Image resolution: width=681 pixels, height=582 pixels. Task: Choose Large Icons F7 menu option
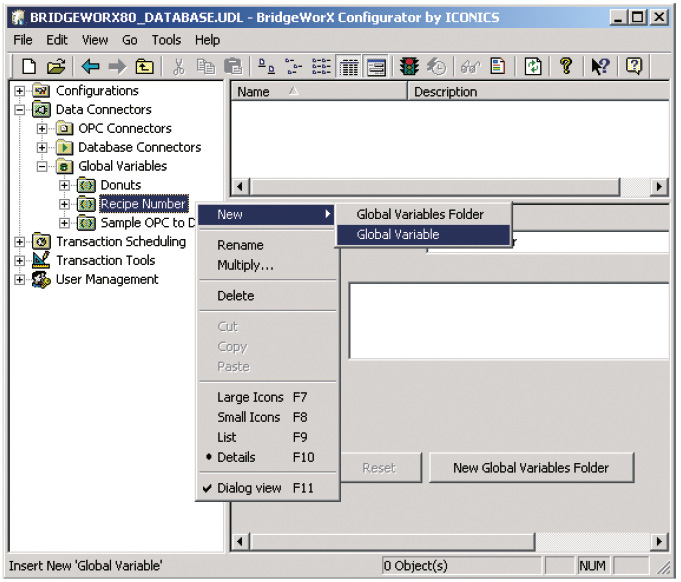click(x=268, y=397)
